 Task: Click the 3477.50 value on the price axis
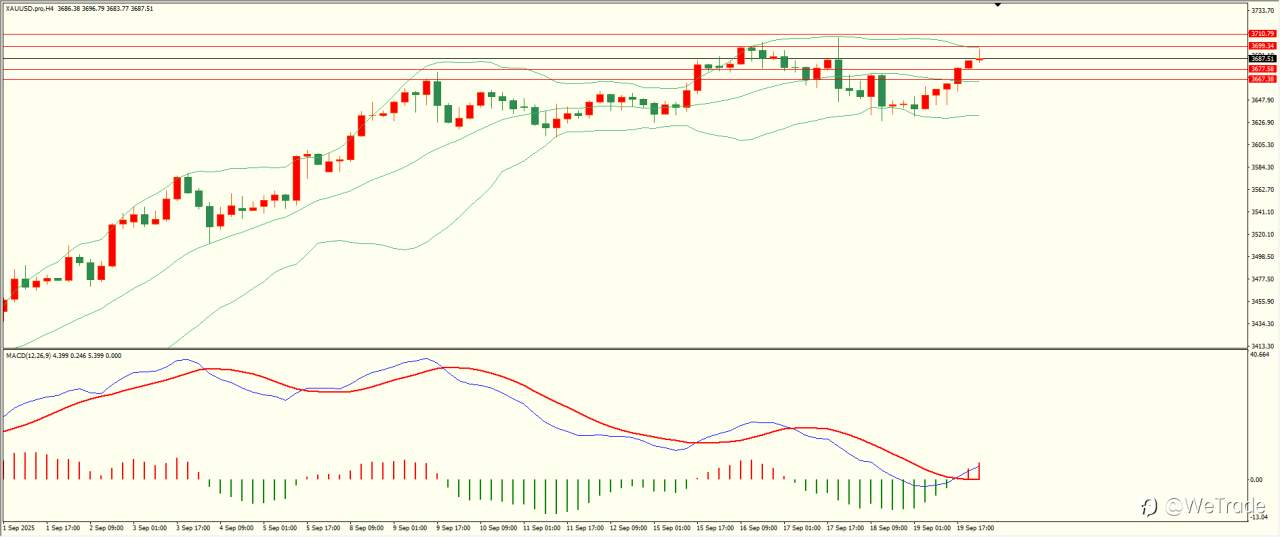1263,278
